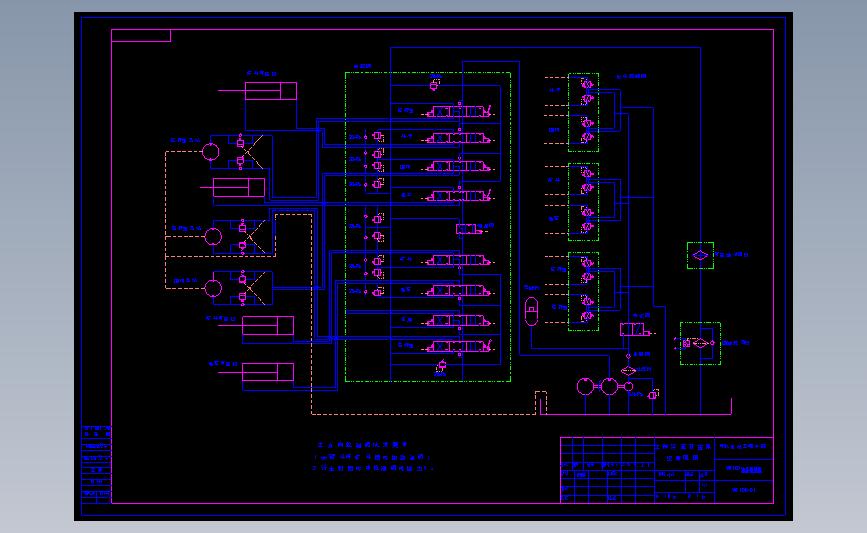Click the uppermost hydraulic motor circle
This screenshot has height=533, width=867.
tap(211, 151)
